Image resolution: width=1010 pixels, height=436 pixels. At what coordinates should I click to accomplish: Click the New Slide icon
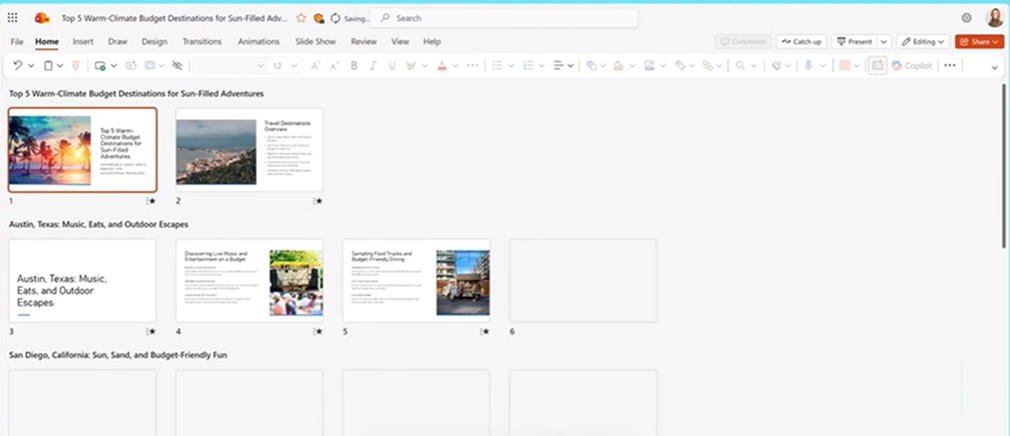[100, 65]
